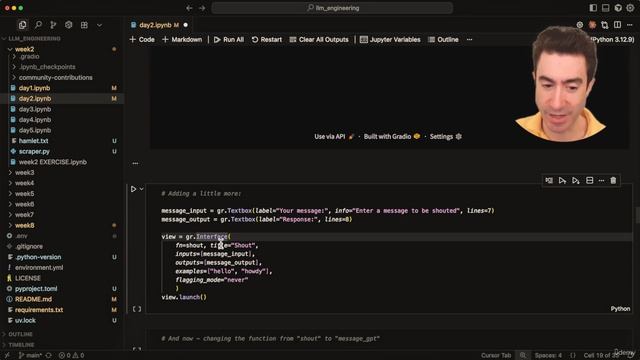
Task: Open errors and warnings status item
Action: click(x=71, y=356)
